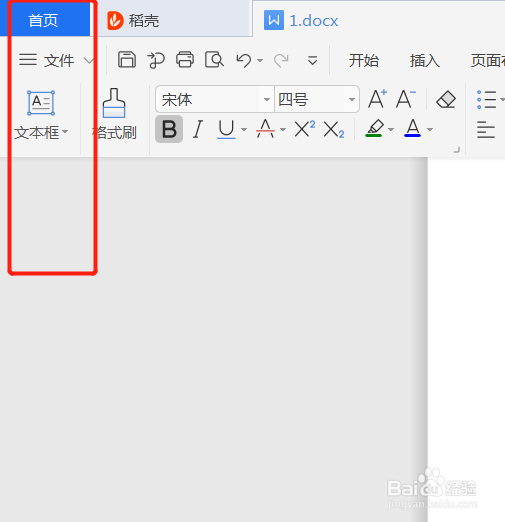
Task: Open the font color dropdown arrow
Action: (x=430, y=129)
